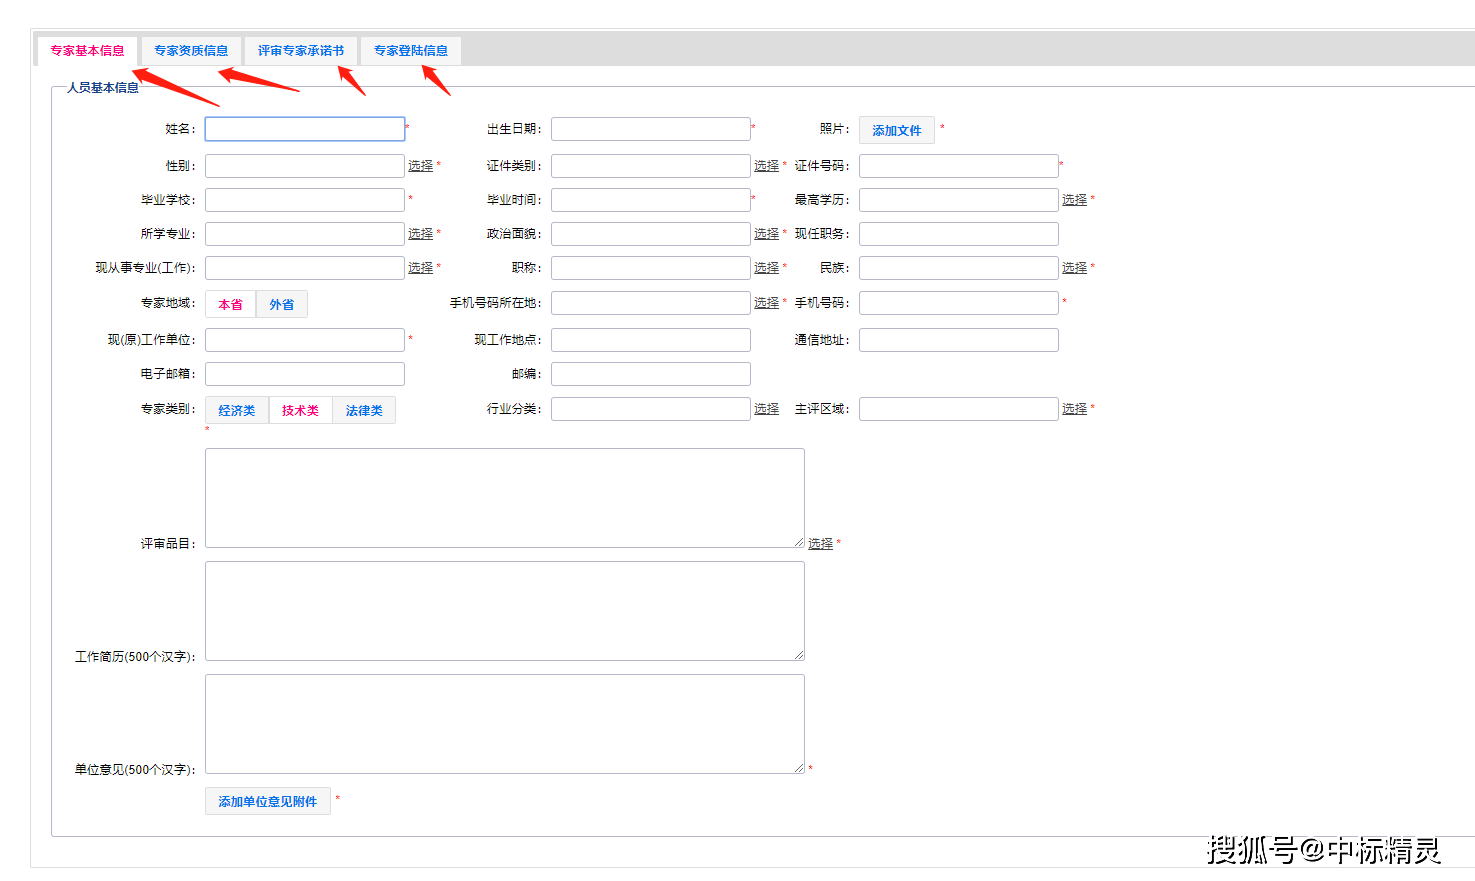Click into the 工作简历 text area
Screen dimensions: 1475x881
point(504,611)
